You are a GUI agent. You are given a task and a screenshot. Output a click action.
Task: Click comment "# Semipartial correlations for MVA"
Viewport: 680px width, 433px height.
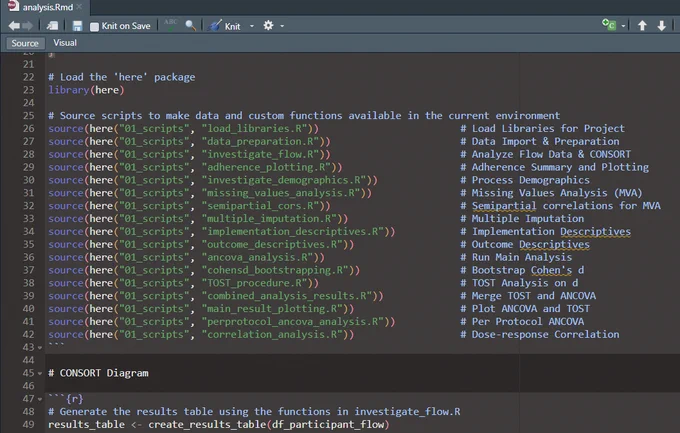point(561,206)
